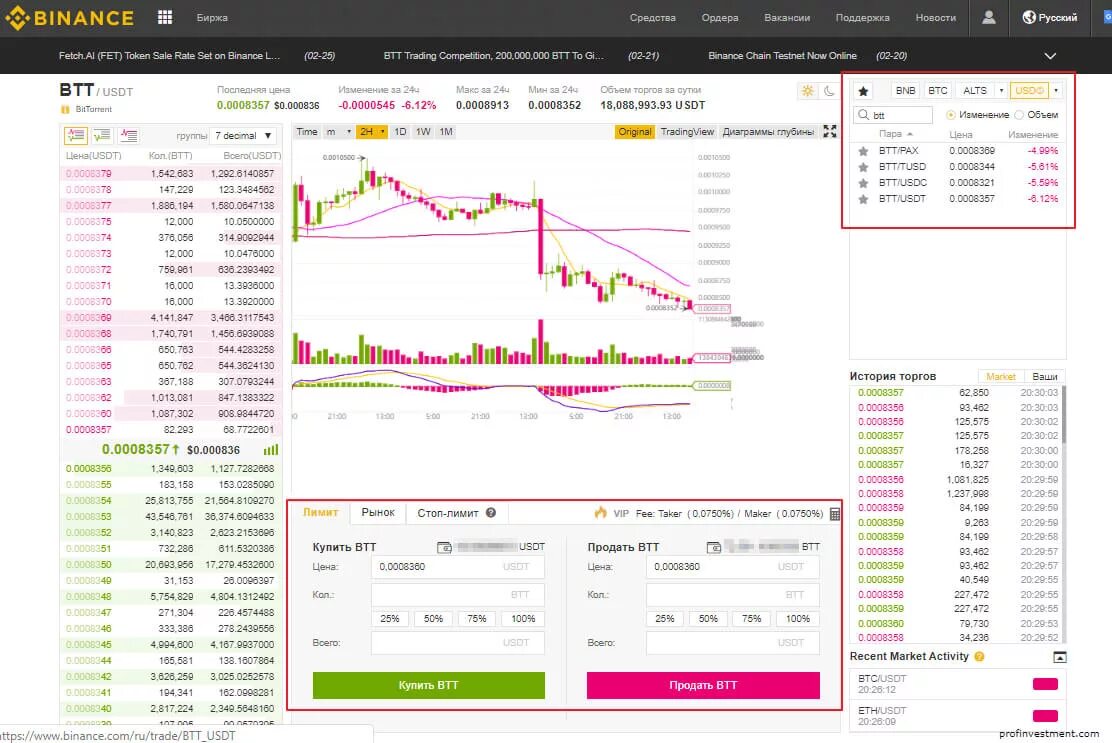Click the sell Кол. quantity input field
The image size is (1112, 743).
click(733, 595)
